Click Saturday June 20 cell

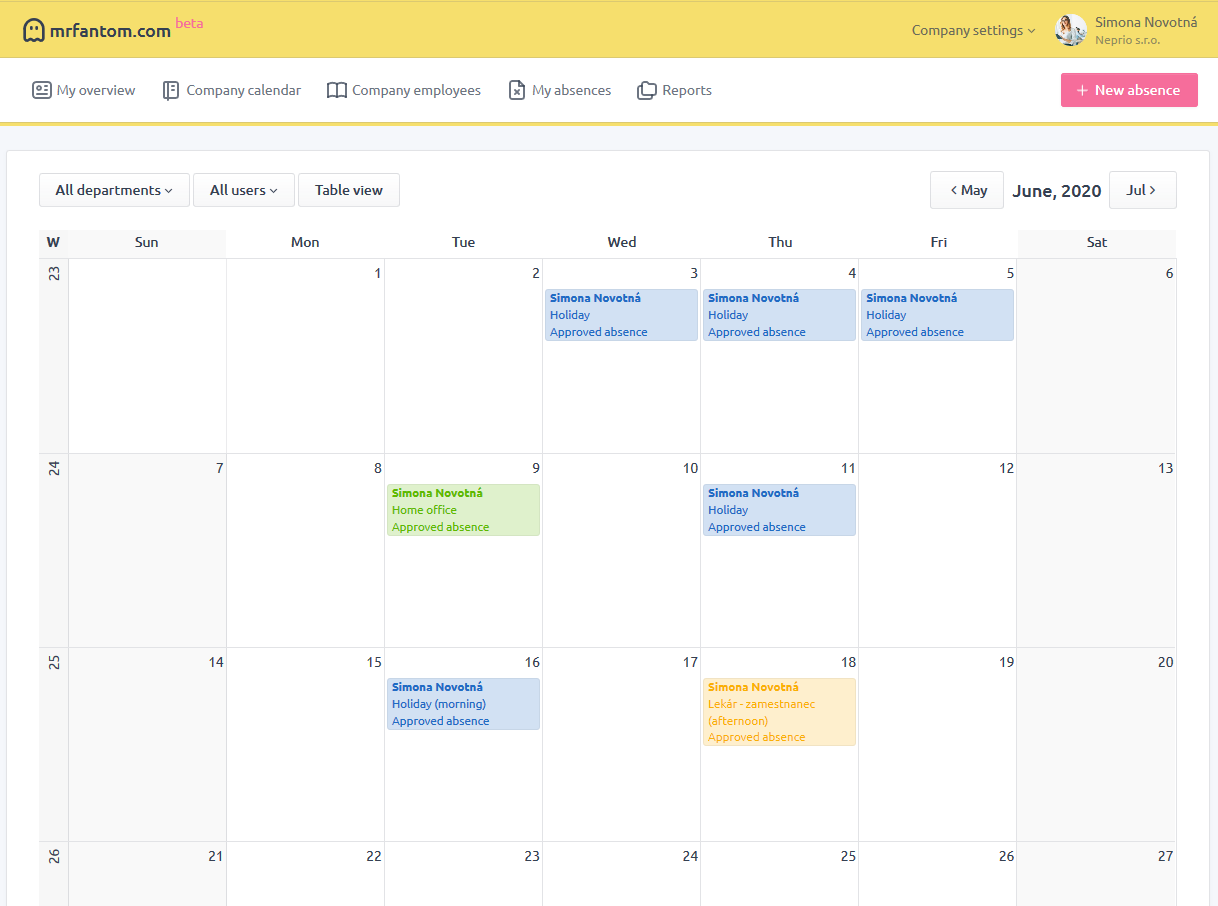click(x=1097, y=744)
